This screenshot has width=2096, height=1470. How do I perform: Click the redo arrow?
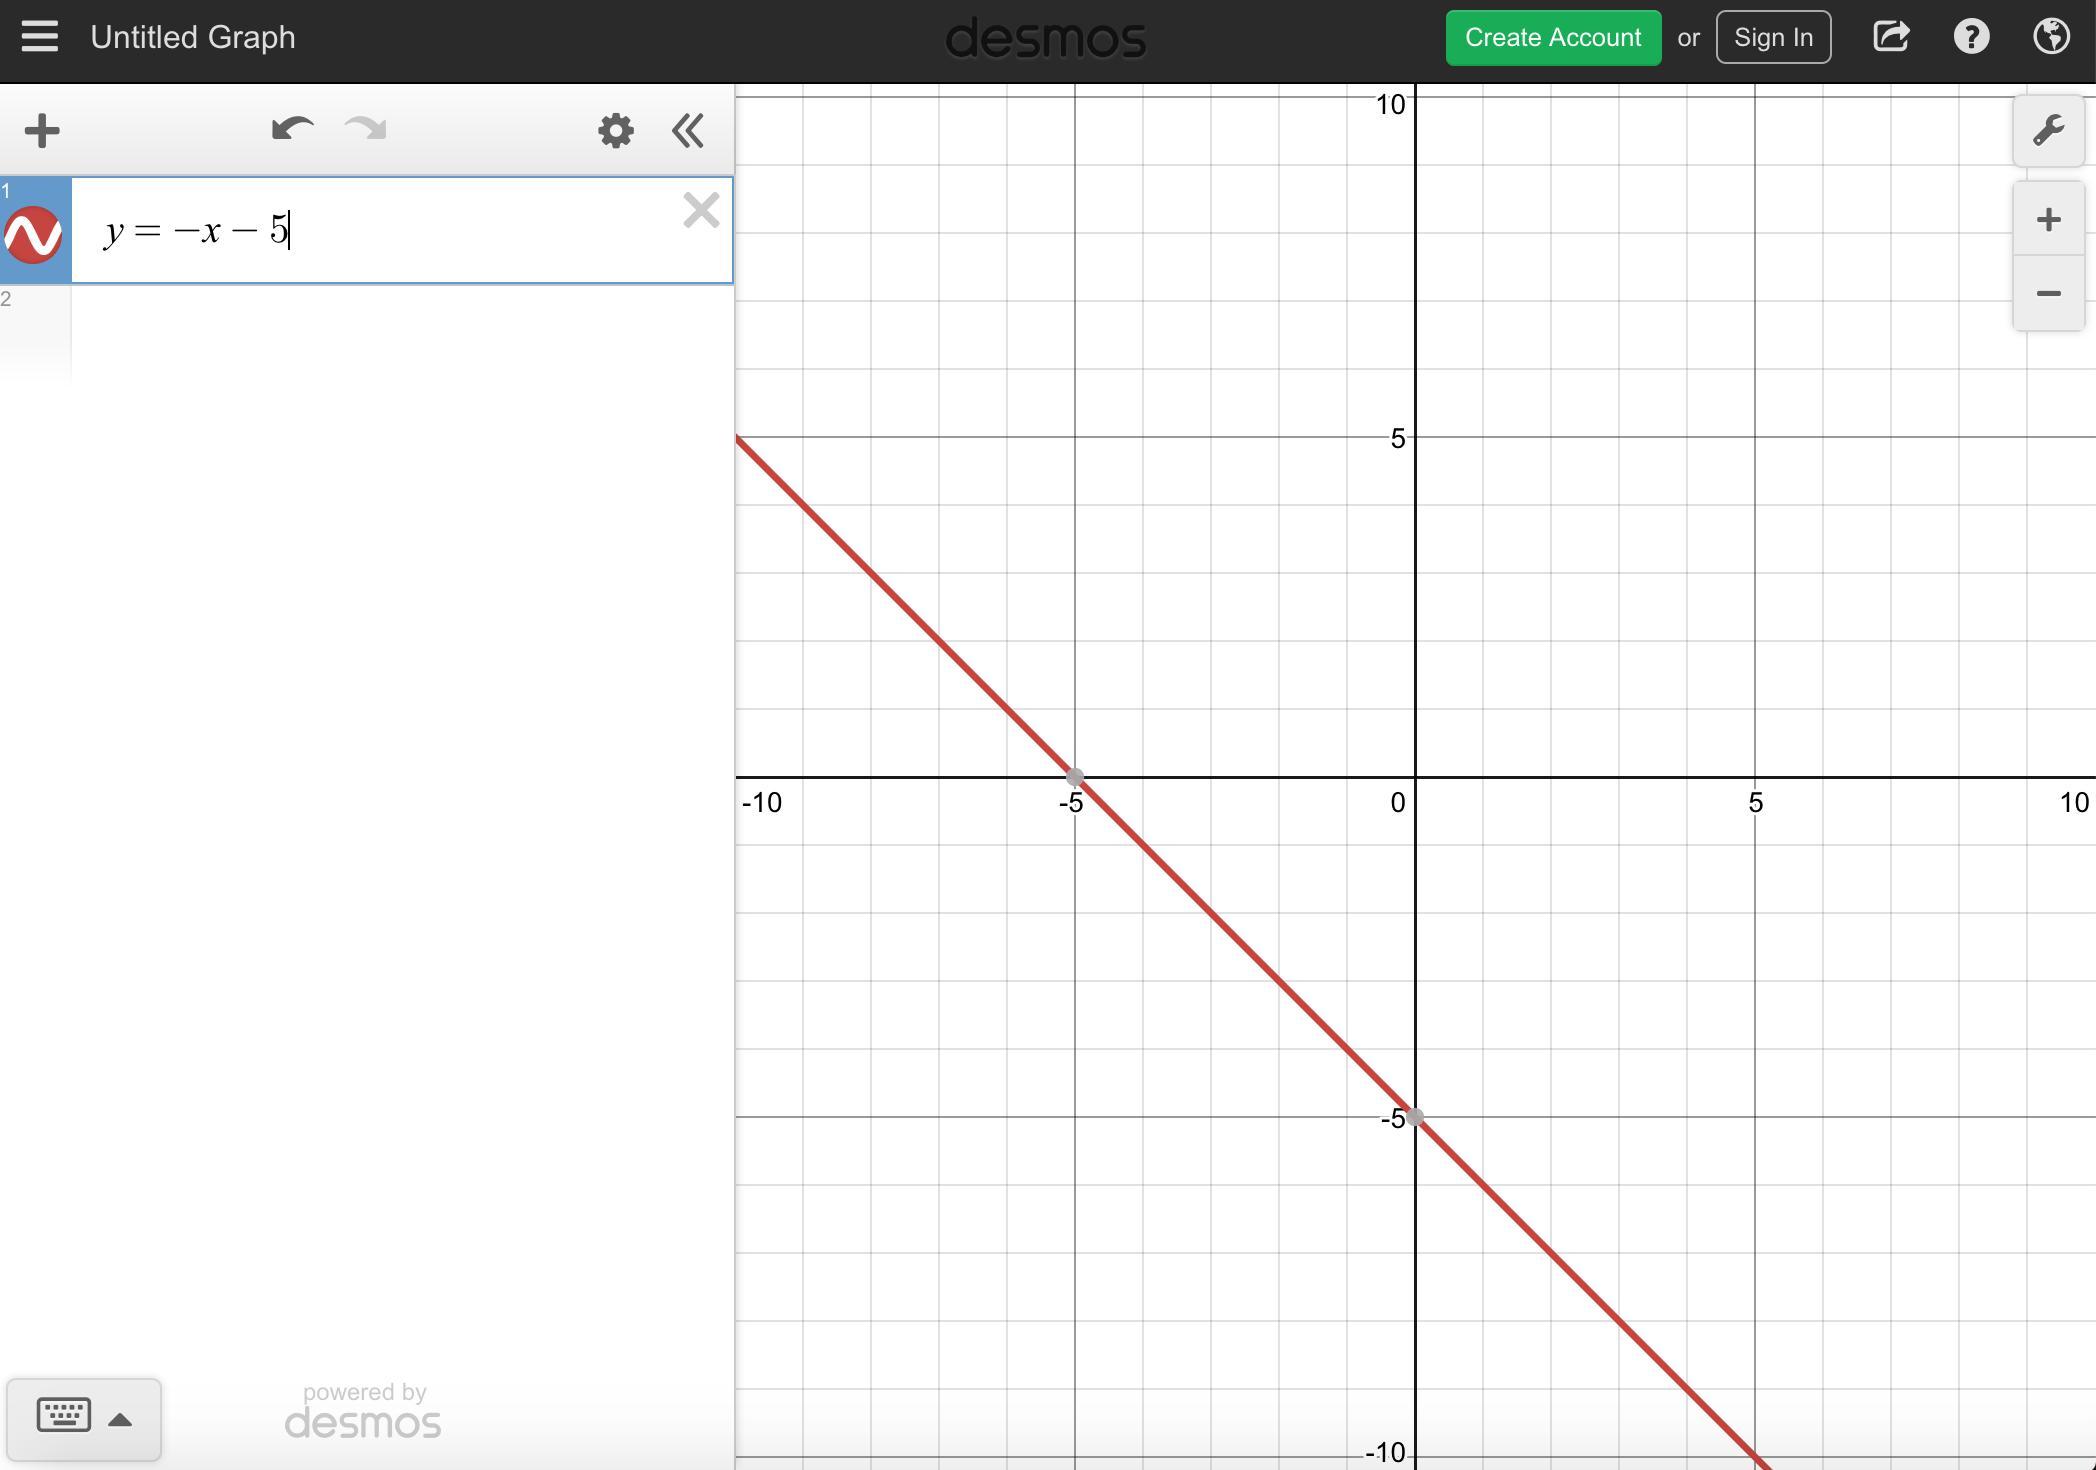366,130
